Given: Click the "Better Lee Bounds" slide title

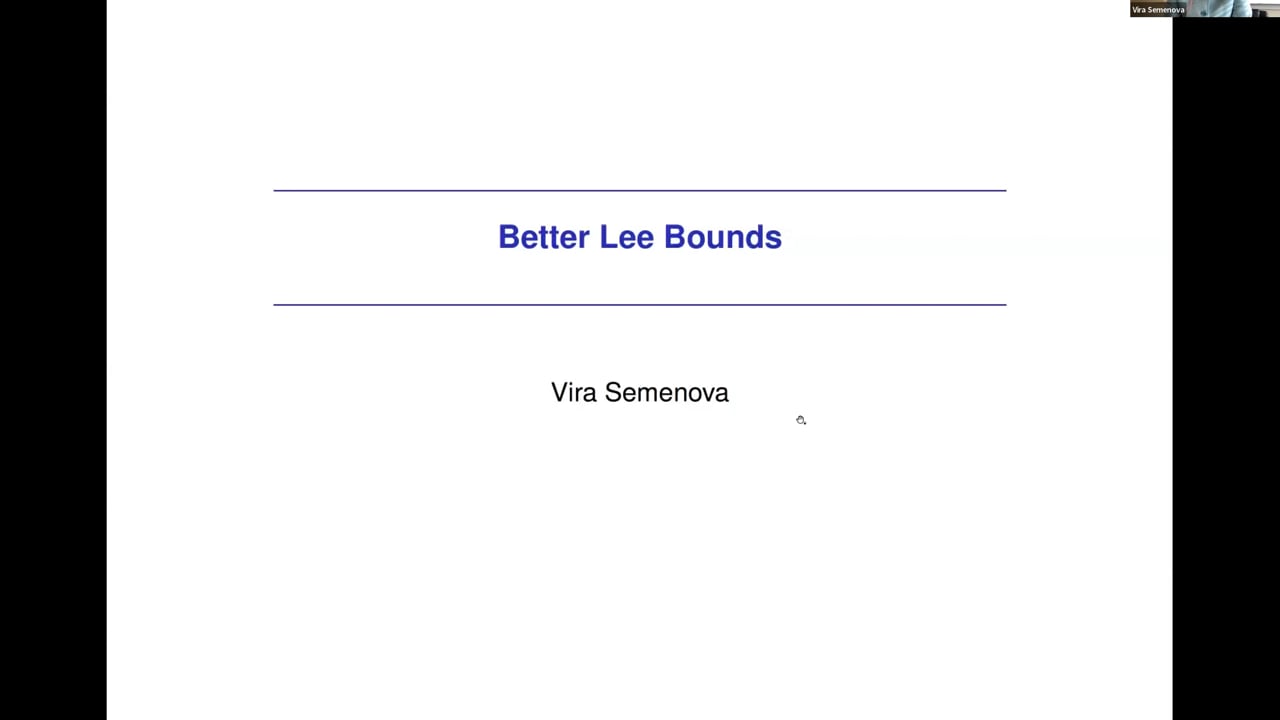Looking at the screenshot, I should point(639,237).
